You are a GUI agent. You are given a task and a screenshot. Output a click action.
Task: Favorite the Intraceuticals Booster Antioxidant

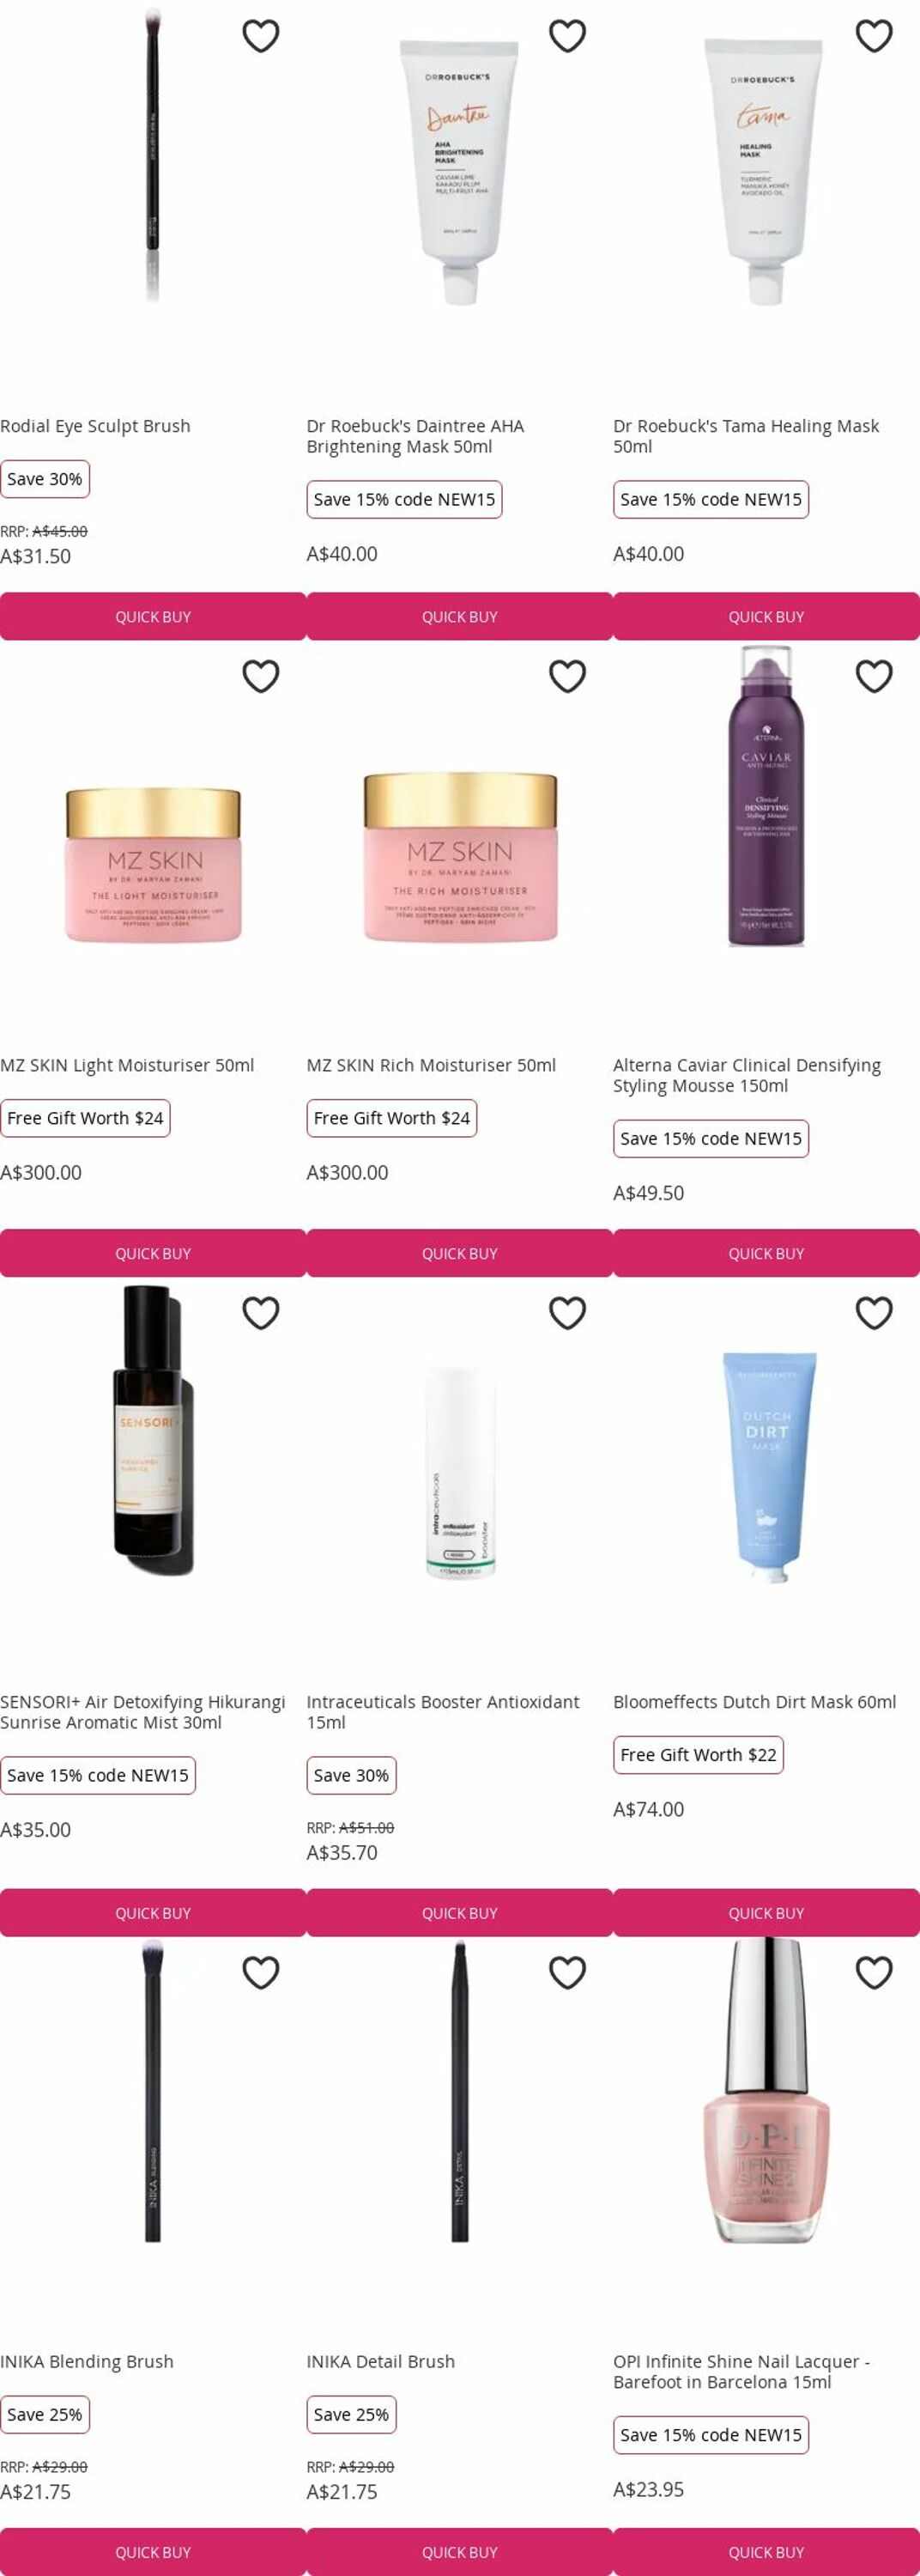[567, 1313]
